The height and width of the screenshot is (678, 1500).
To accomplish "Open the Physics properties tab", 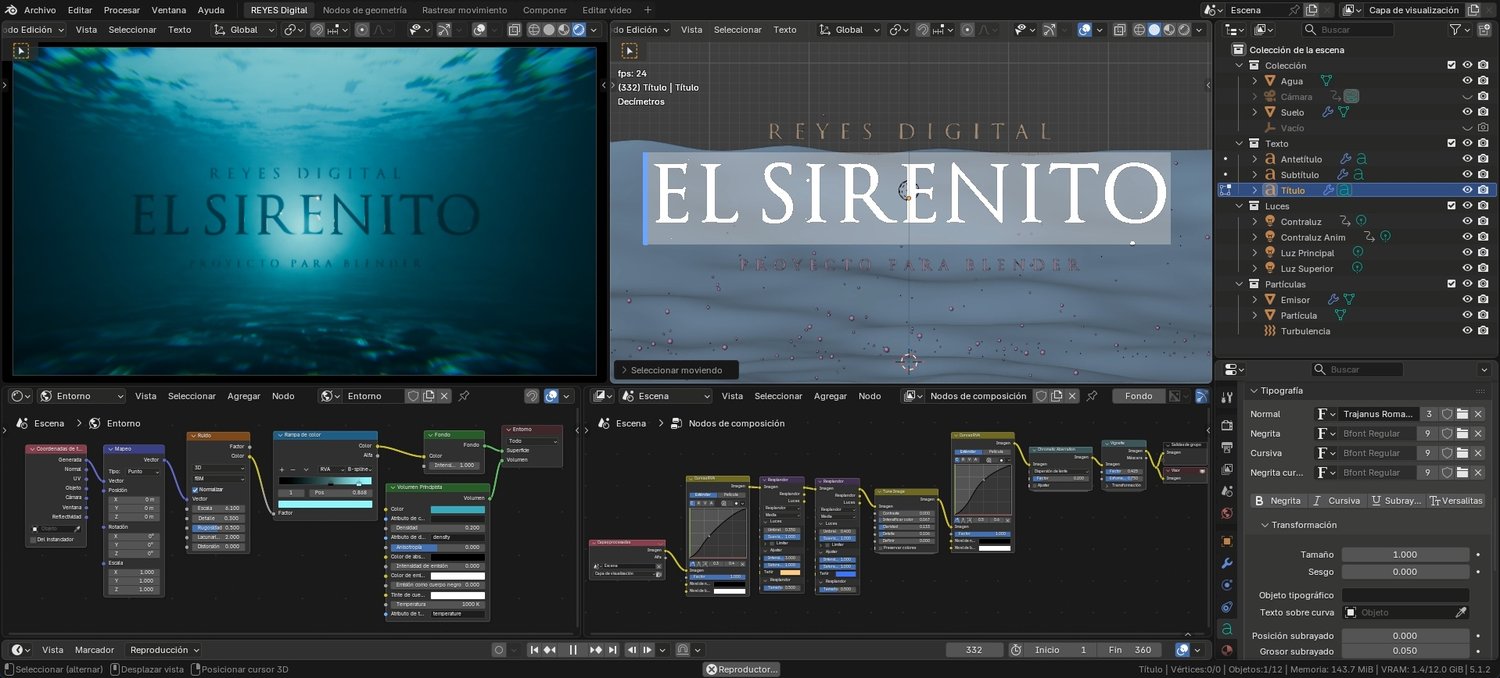I will pyautogui.click(x=1227, y=585).
